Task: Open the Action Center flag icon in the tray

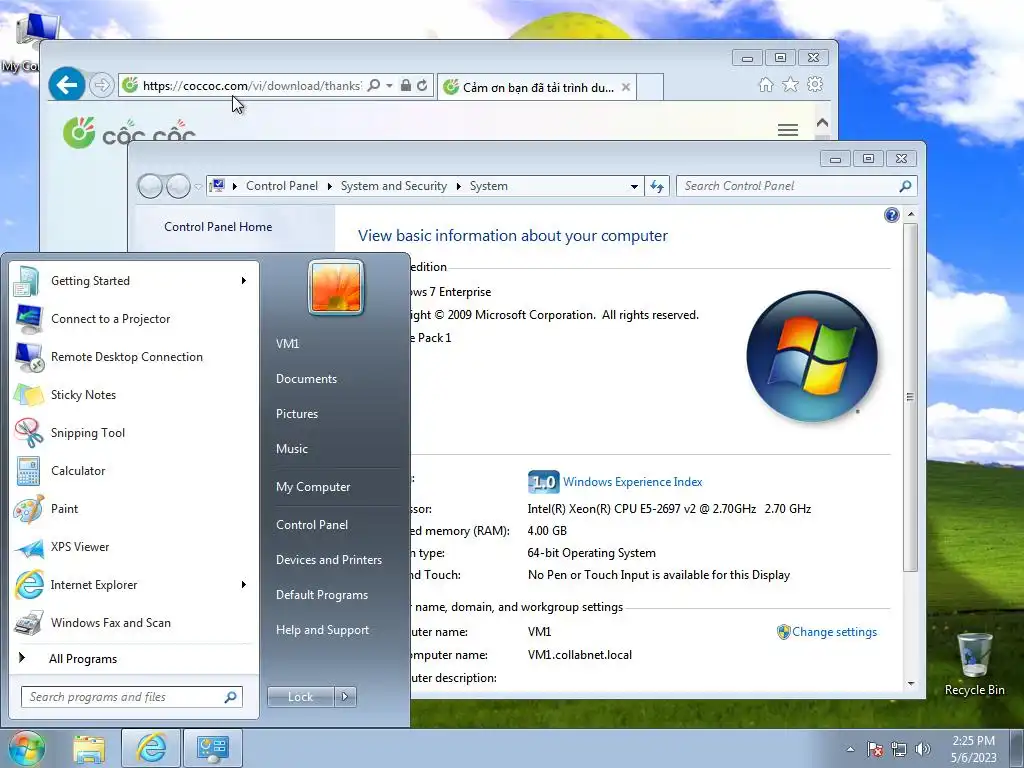Action: coord(875,749)
